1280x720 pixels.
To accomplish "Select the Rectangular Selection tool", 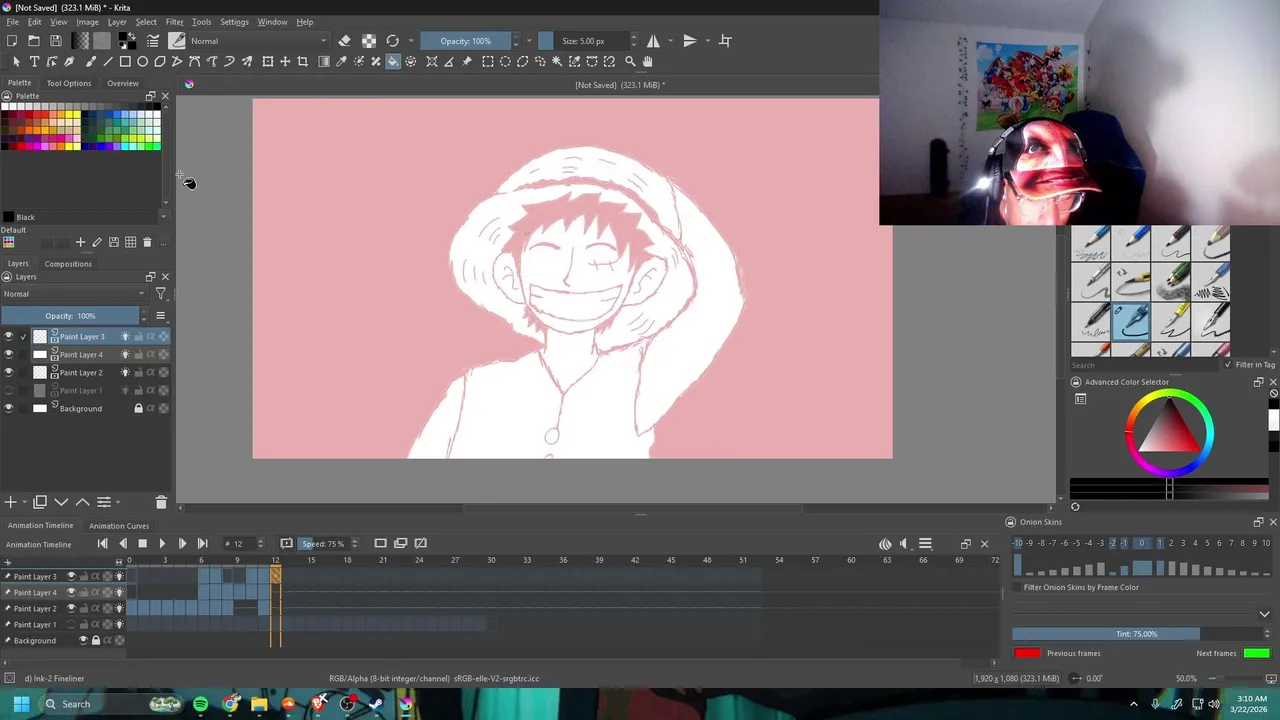I will coord(488,62).
